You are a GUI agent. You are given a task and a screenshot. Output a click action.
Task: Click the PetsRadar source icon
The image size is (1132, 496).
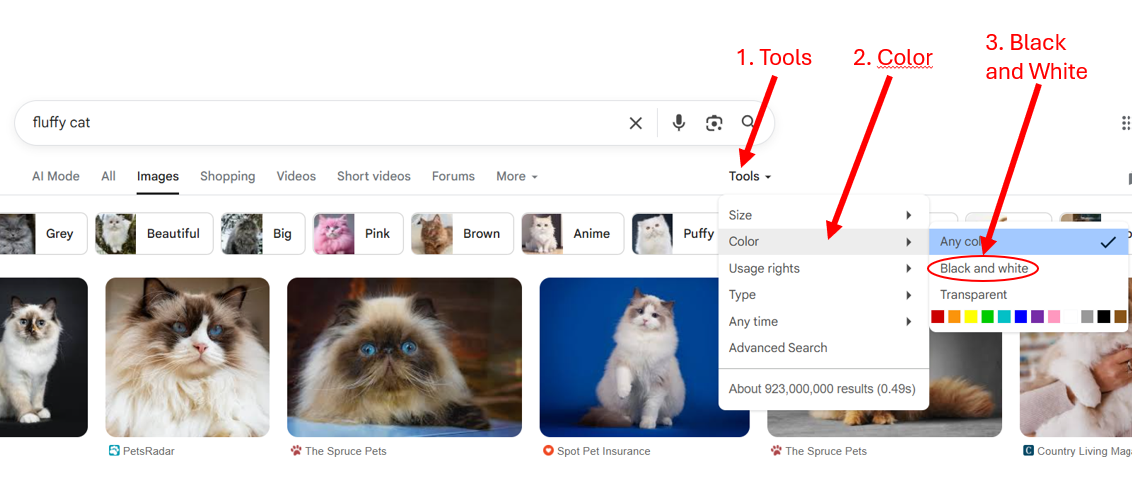pos(113,451)
